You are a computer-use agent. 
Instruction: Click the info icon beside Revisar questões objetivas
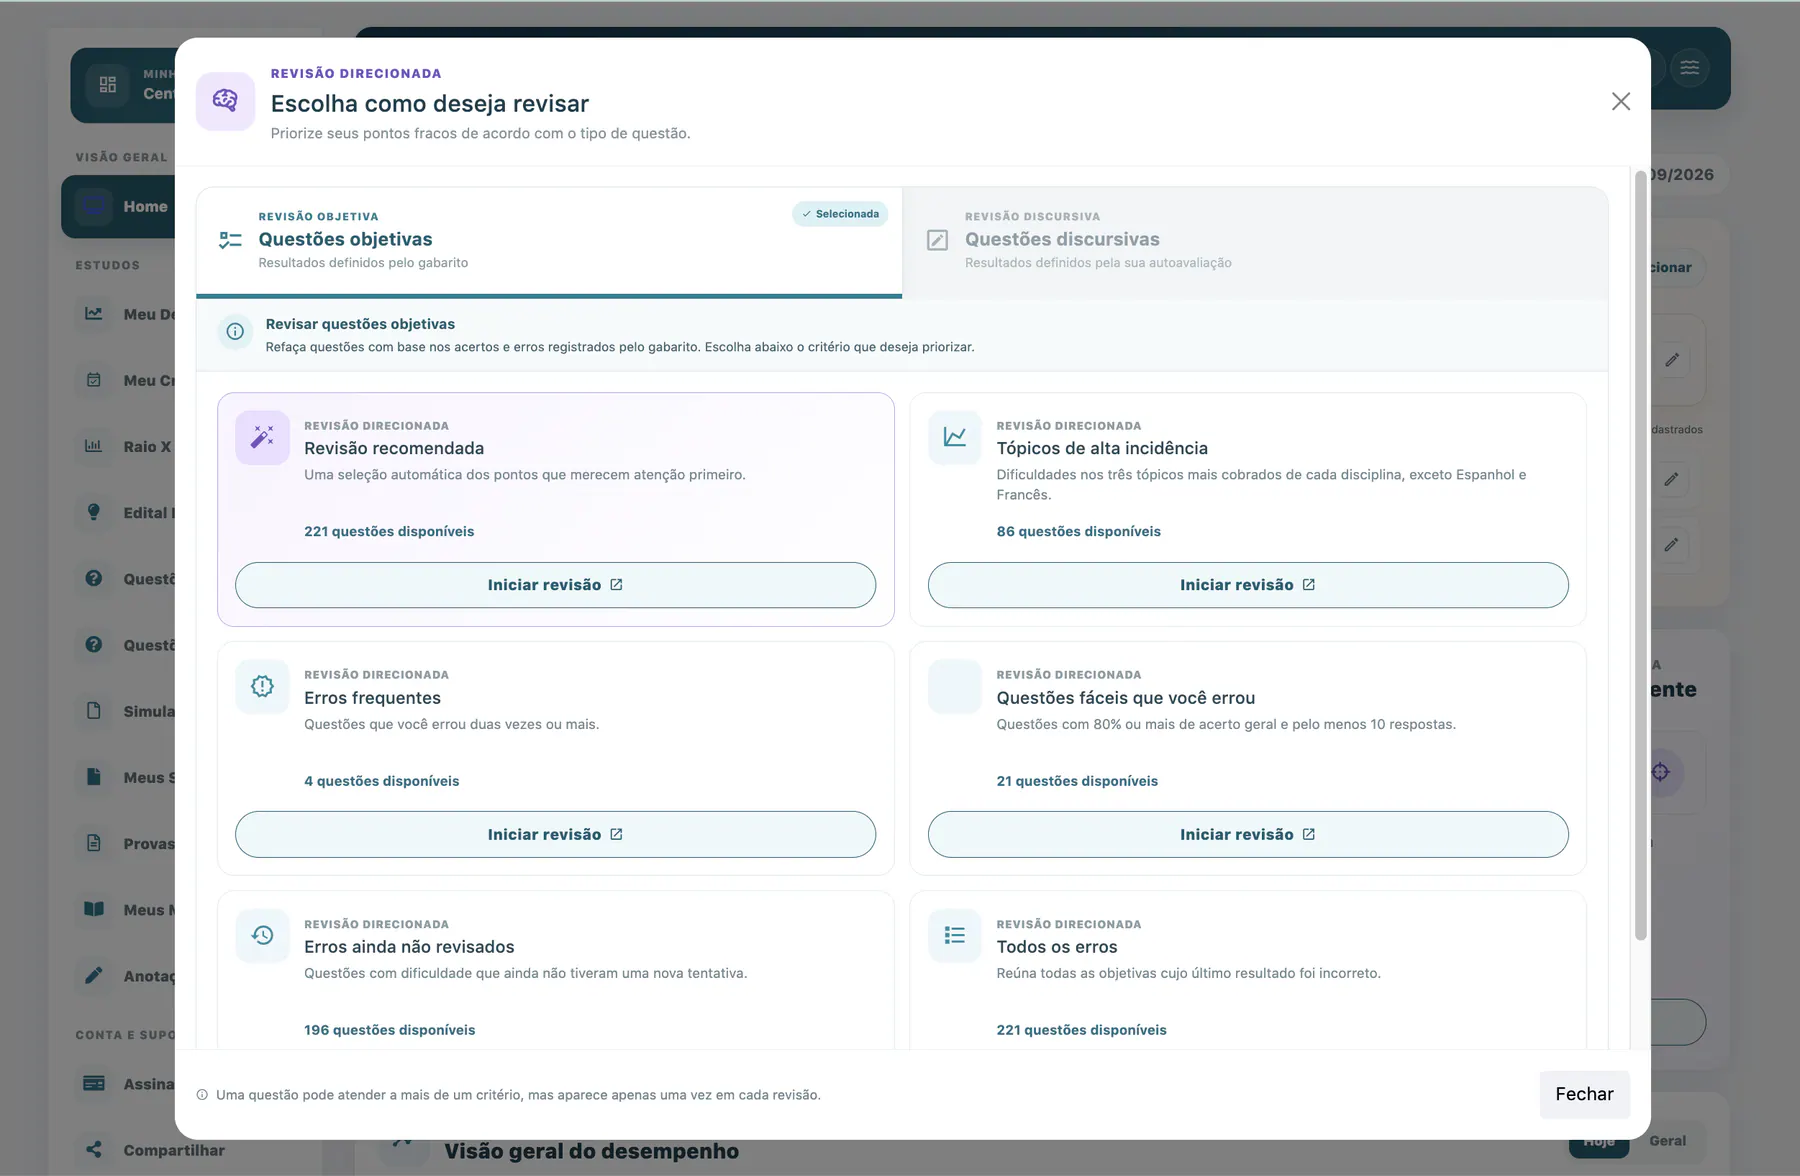(235, 332)
